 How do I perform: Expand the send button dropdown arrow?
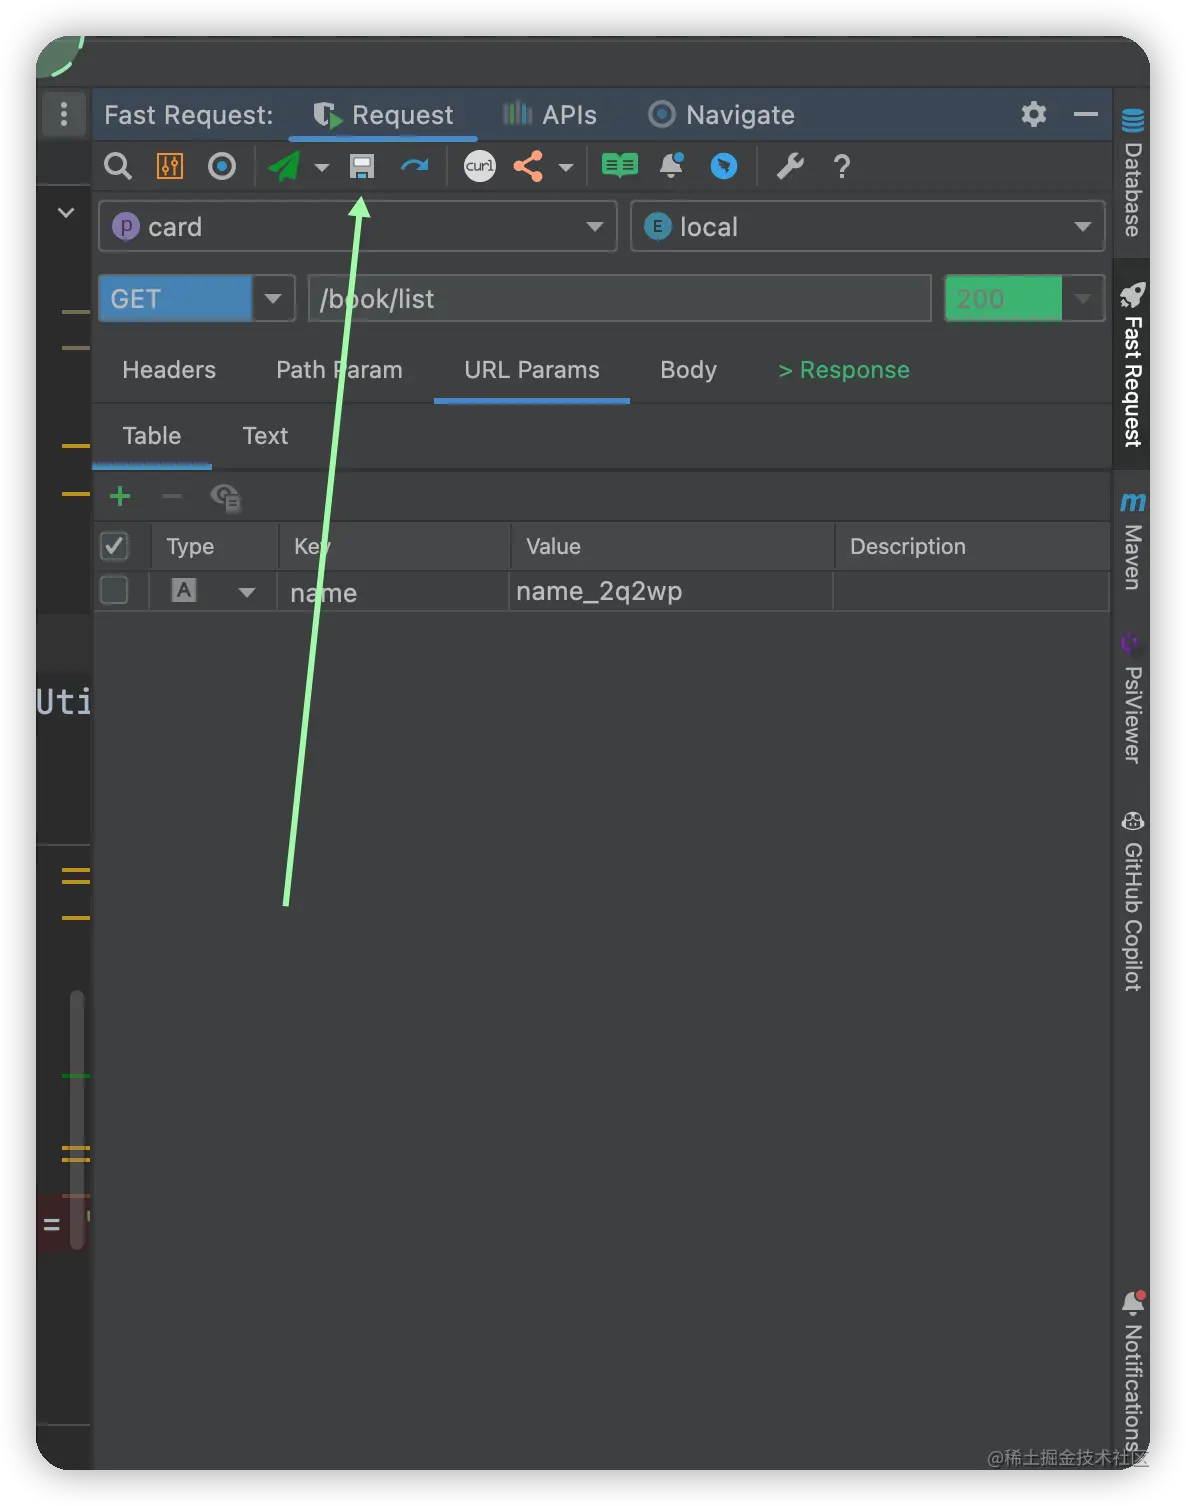322,167
